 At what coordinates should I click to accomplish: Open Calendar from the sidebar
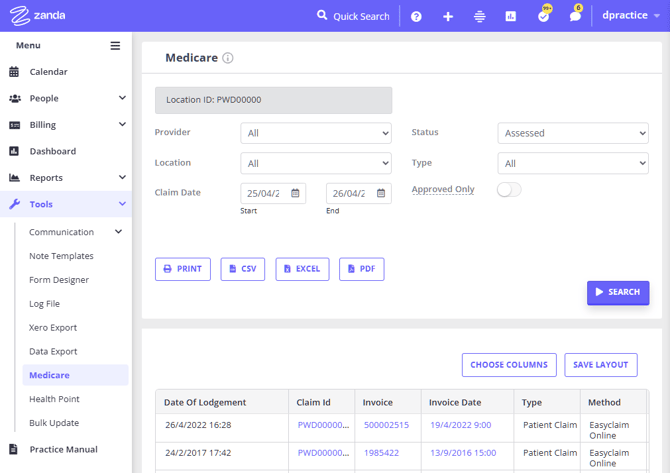pos(48,72)
